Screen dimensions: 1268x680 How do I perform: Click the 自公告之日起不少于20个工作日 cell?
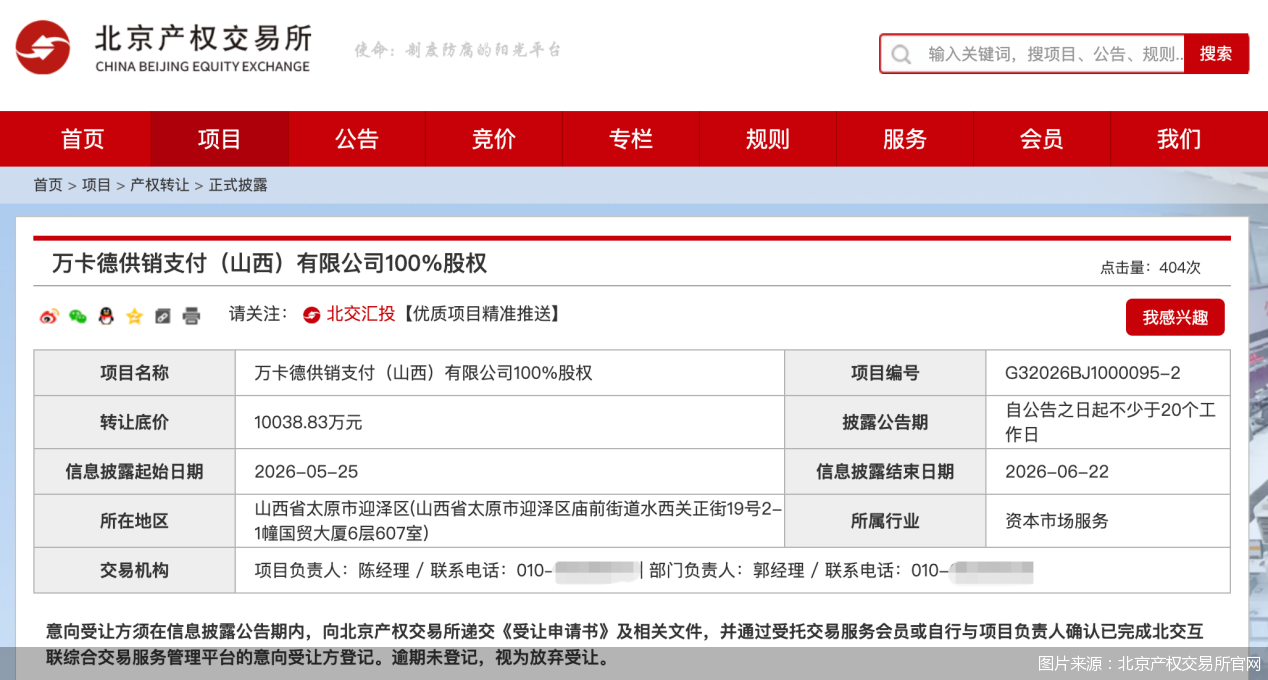pos(1108,422)
